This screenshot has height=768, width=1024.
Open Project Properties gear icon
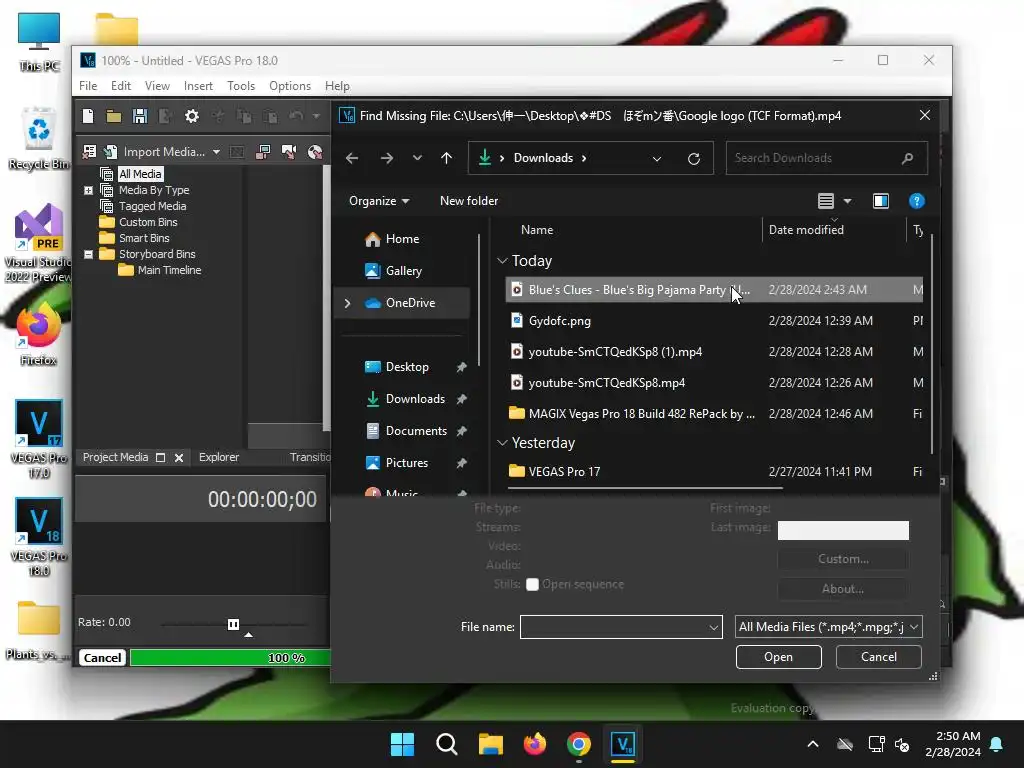[191, 116]
